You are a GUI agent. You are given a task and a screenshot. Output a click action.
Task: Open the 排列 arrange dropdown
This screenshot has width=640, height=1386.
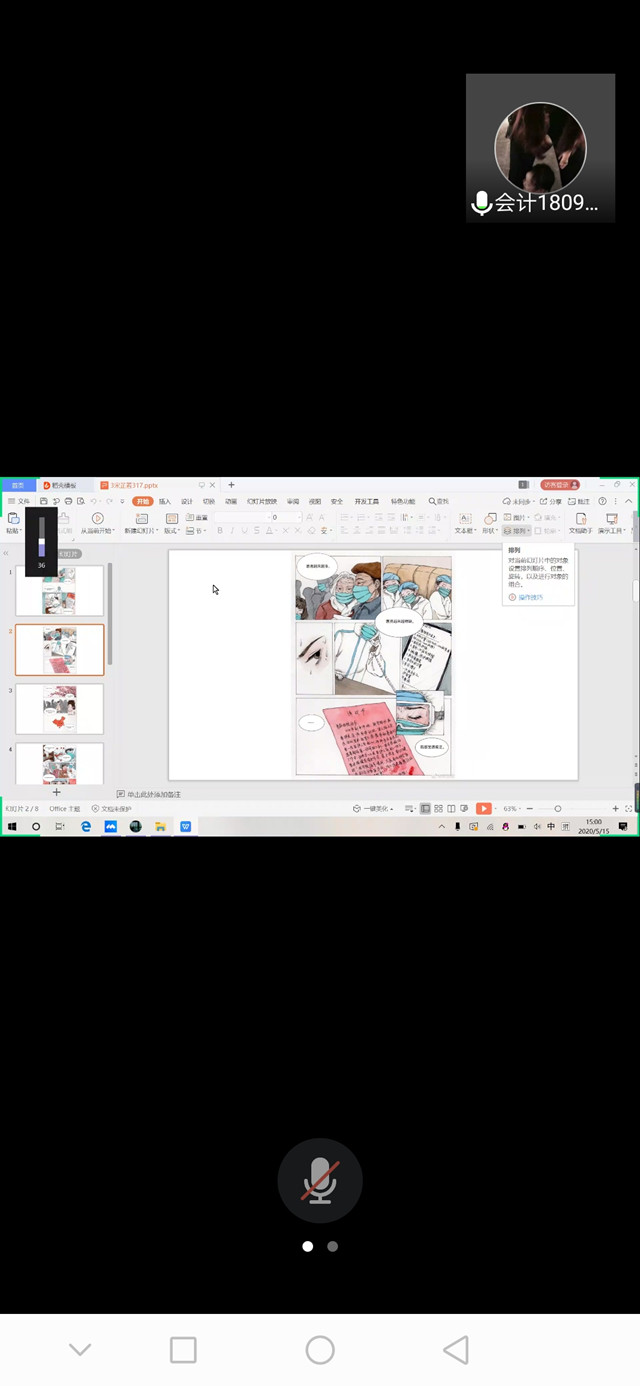pyautogui.click(x=515, y=530)
